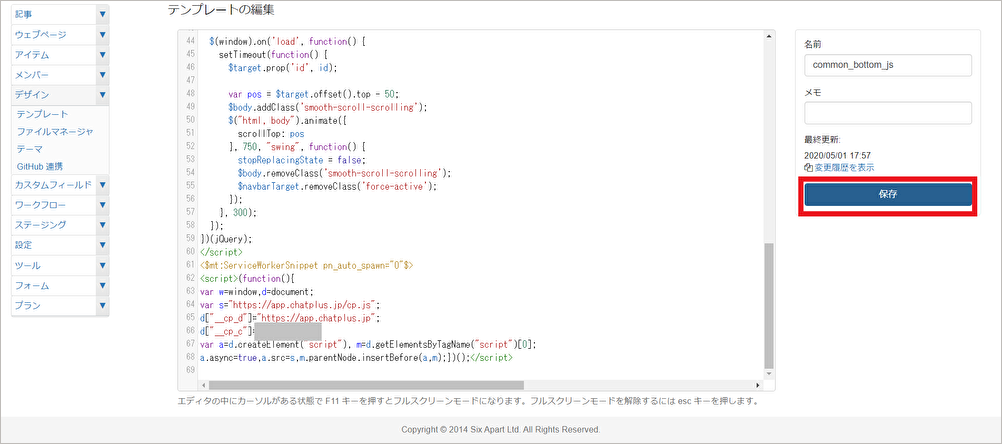Expand the カスタムフィールド menu arrow

pyautogui.click(x=102, y=185)
